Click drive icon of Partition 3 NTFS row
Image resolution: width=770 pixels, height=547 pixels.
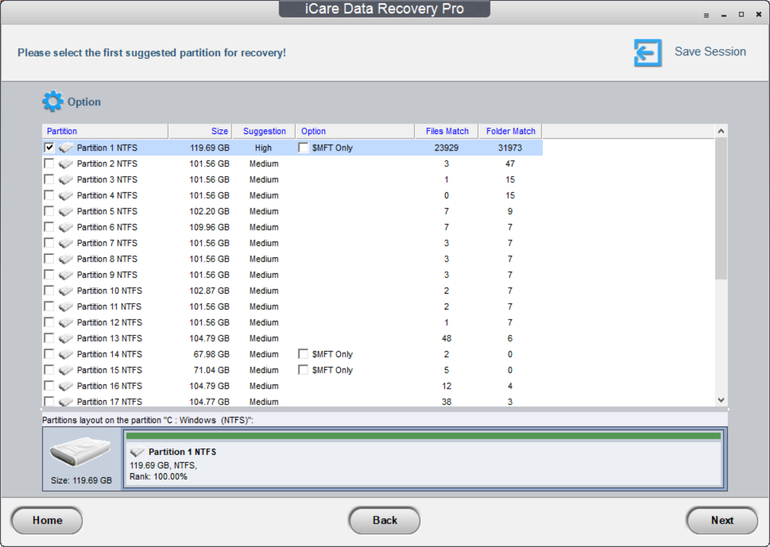[66, 180]
